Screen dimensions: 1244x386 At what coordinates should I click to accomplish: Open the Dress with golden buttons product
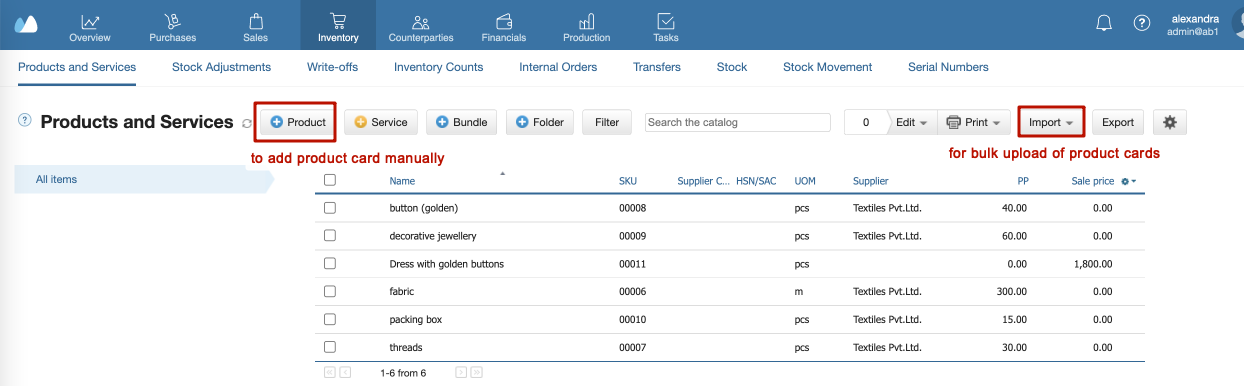(446, 264)
